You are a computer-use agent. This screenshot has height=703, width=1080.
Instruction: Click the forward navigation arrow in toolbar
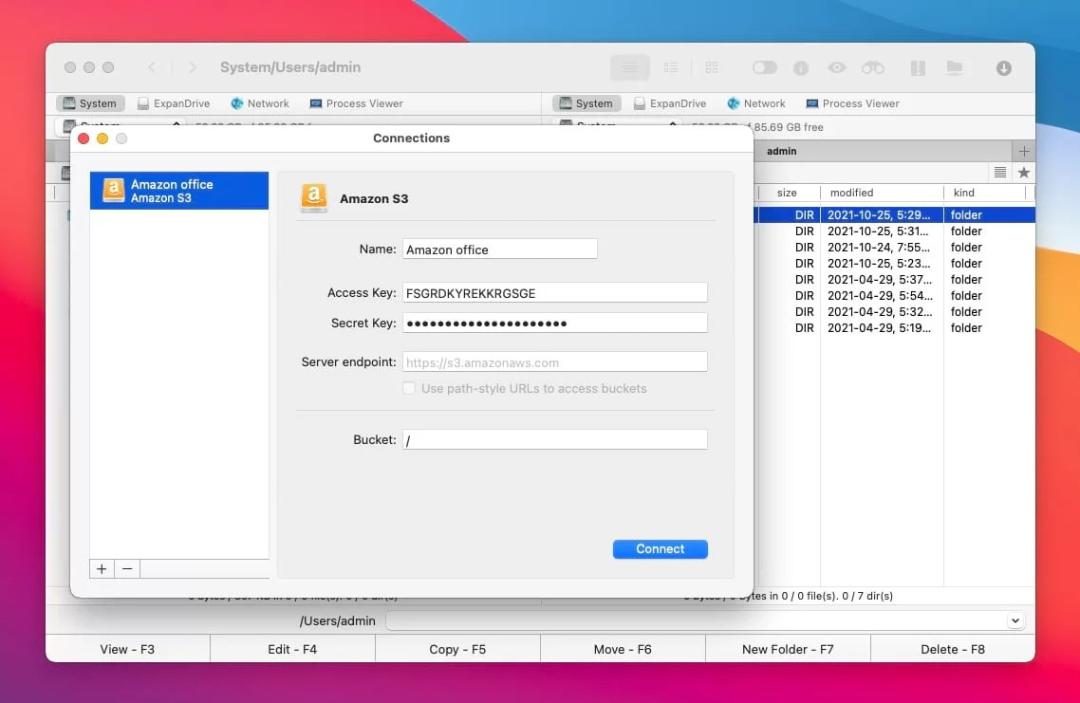(192, 67)
